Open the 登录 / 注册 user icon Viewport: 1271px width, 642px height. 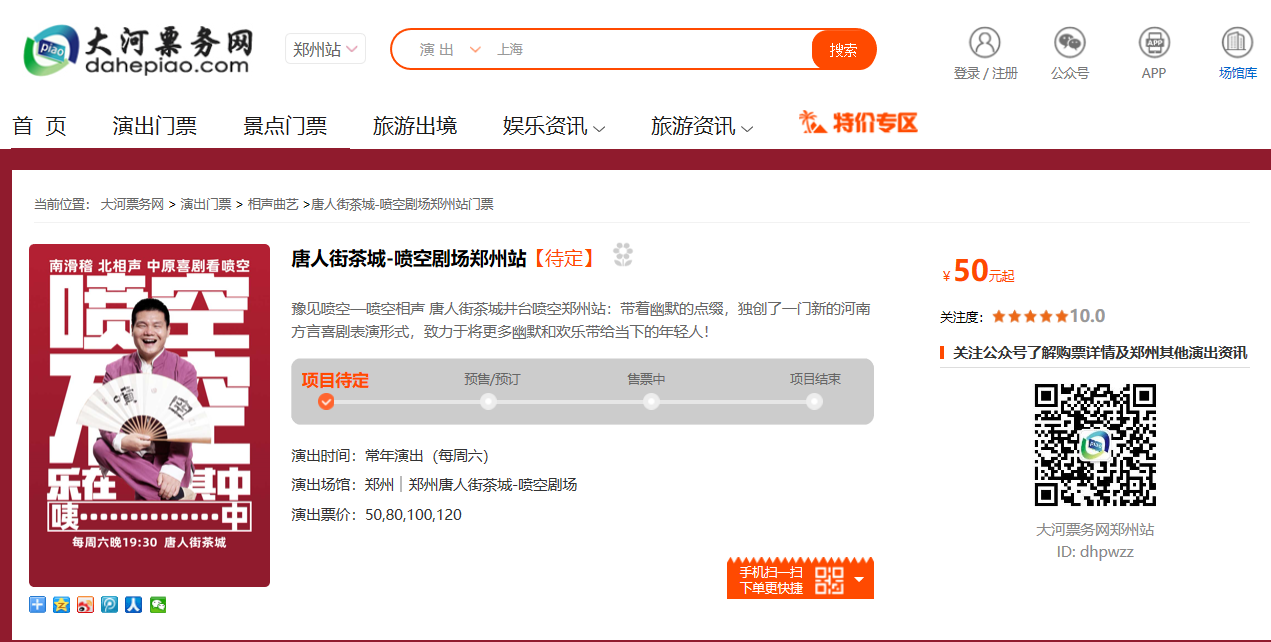tap(985, 42)
